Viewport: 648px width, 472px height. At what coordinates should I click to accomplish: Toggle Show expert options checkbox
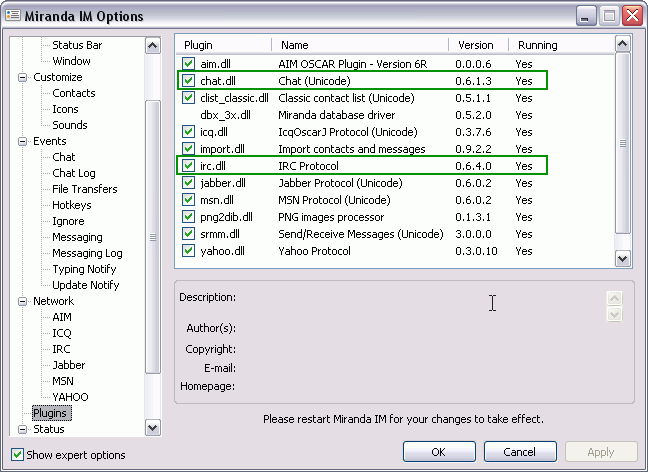[17, 455]
